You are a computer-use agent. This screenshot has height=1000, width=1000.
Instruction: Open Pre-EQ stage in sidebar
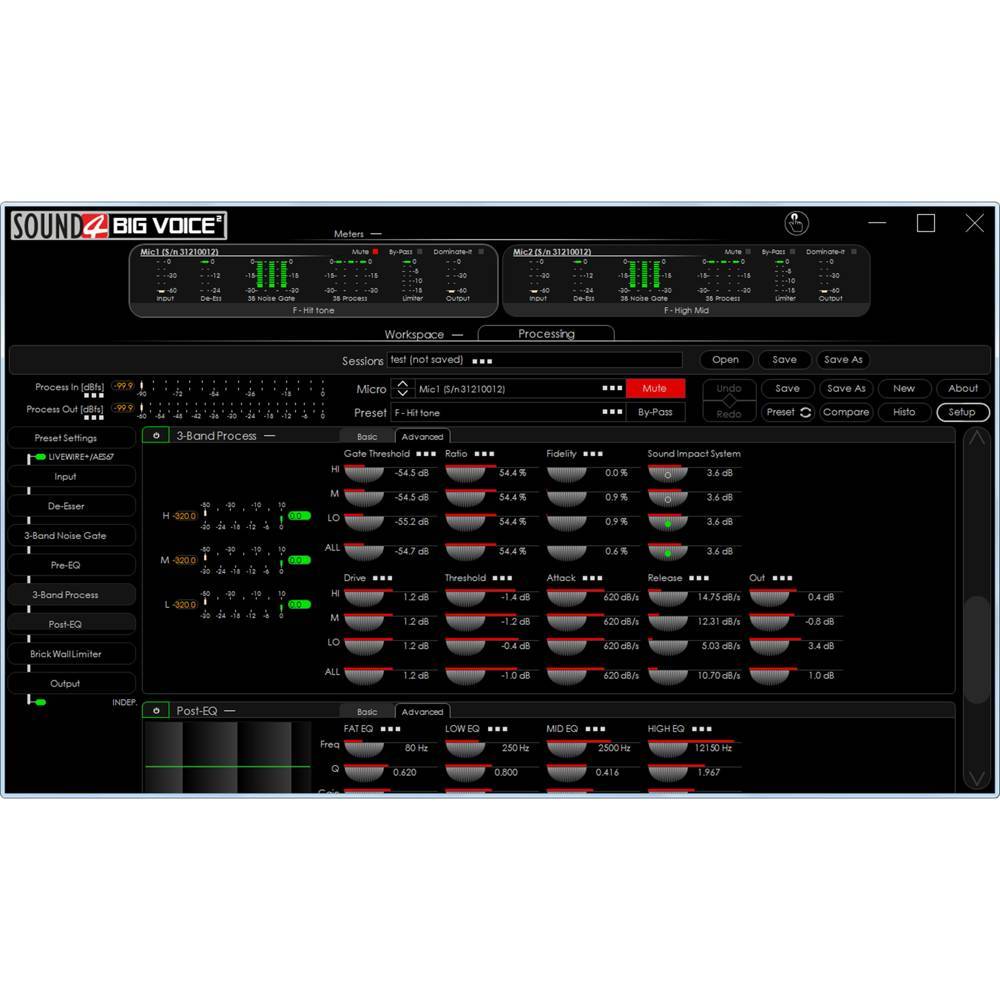point(71,565)
